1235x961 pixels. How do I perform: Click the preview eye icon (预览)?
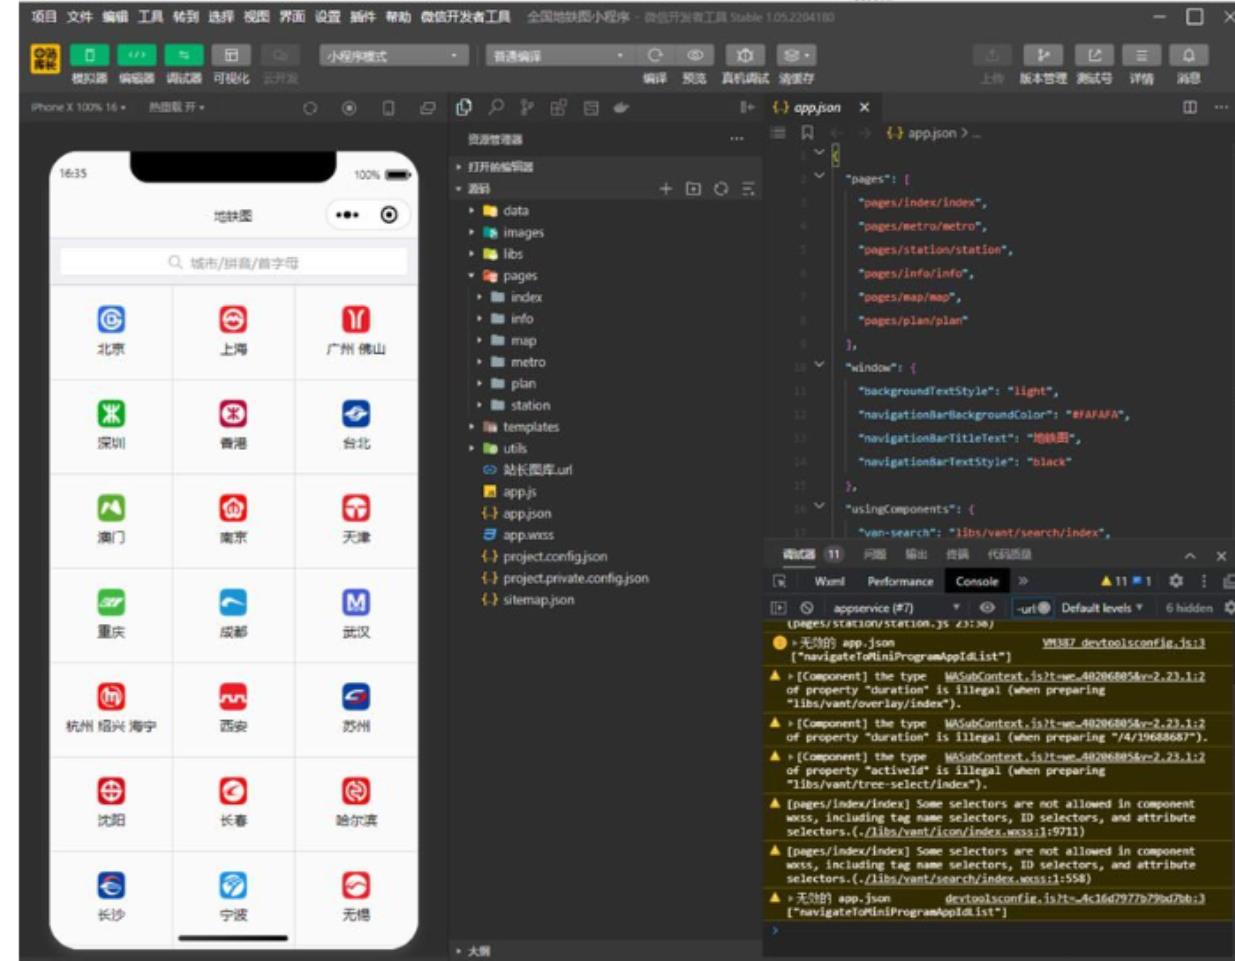click(x=695, y=56)
